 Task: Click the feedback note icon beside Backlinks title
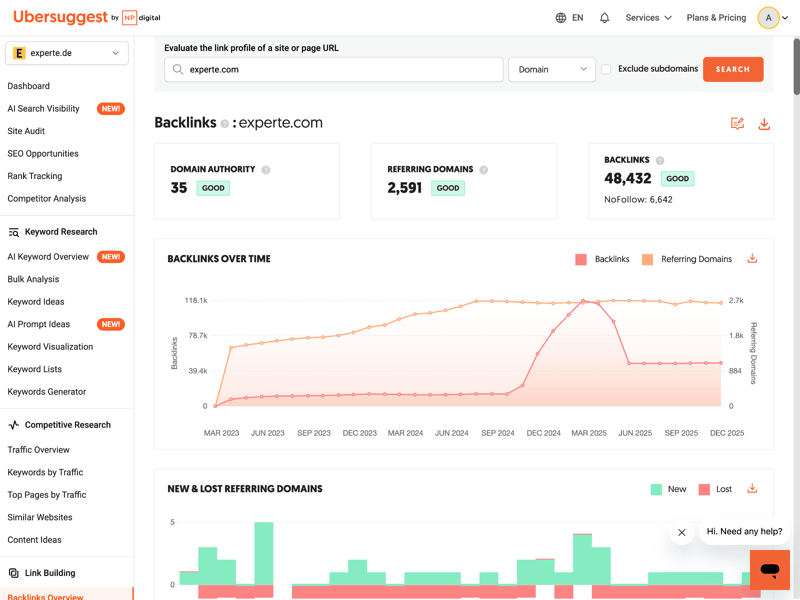pyautogui.click(x=737, y=124)
